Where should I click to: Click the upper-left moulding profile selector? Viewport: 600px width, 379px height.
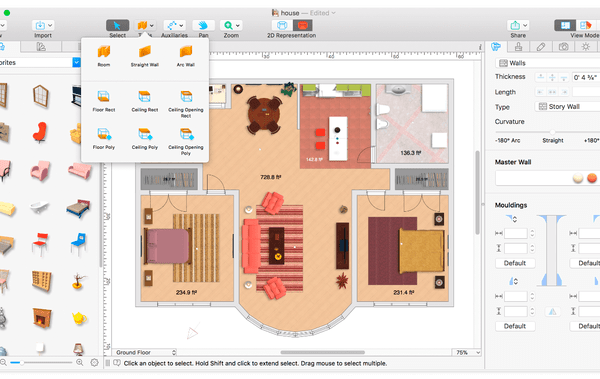pyautogui.click(x=512, y=219)
